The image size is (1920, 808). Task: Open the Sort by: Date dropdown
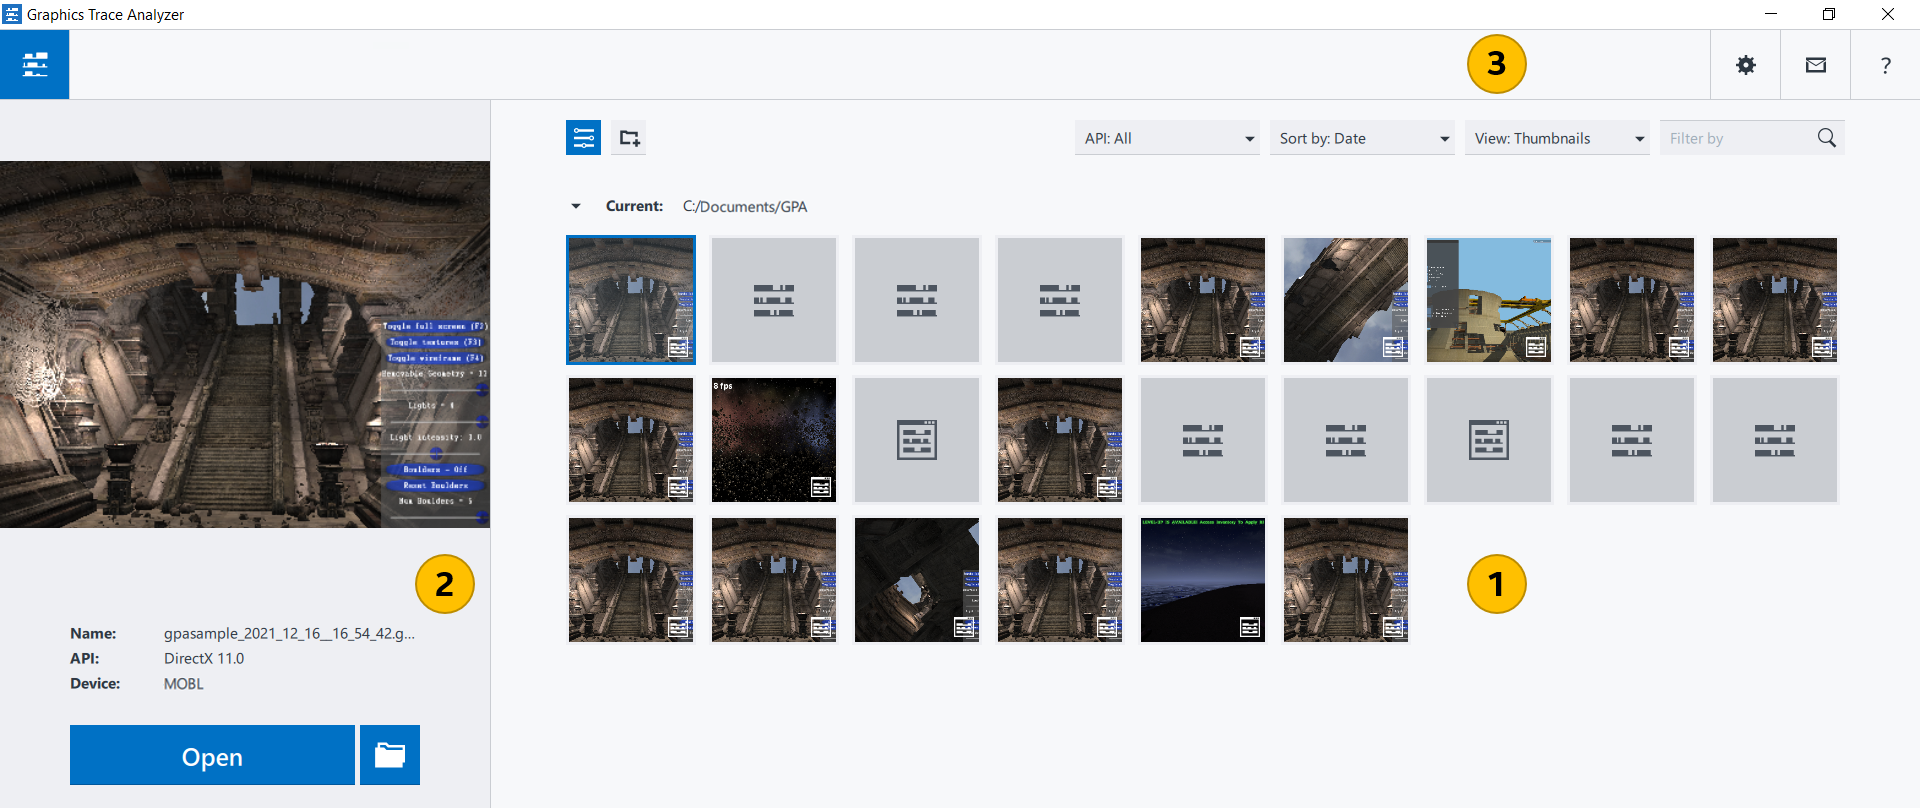1364,138
